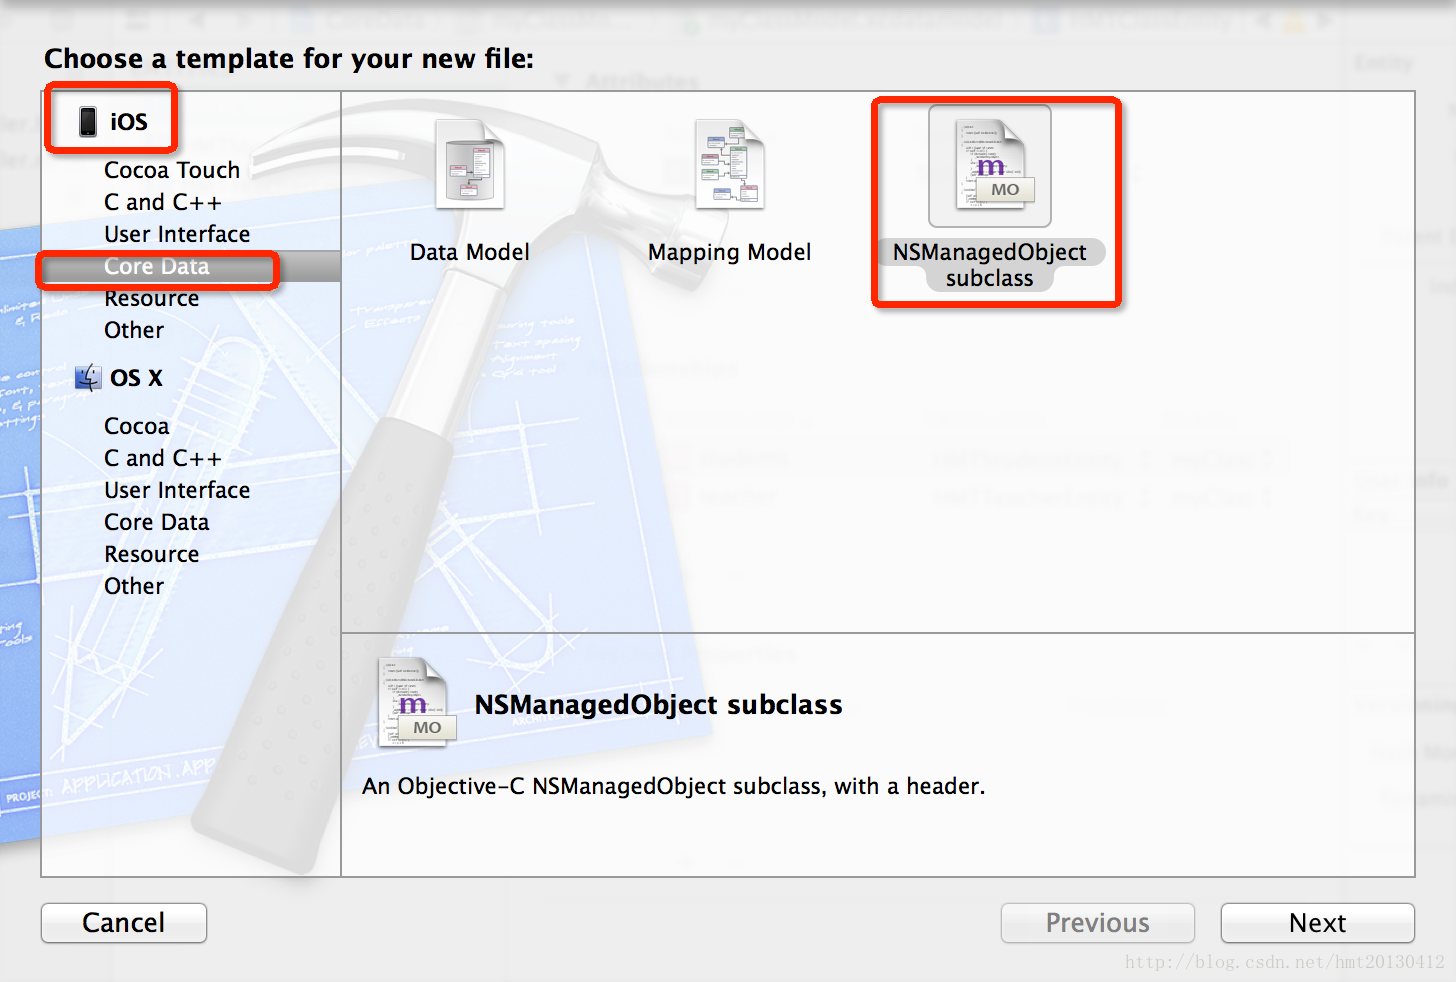Select the OS X section header
The image size is (1456, 982).
(x=136, y=378)
